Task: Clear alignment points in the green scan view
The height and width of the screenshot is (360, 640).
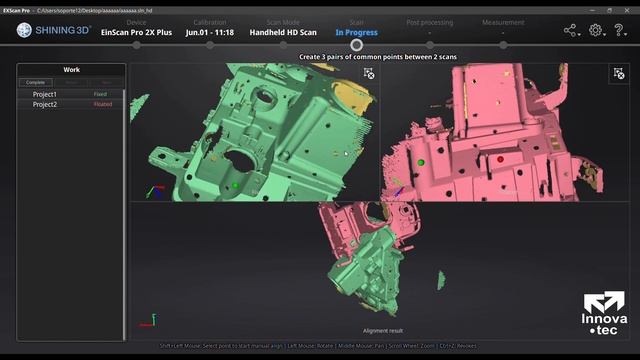Action: pyautogui.click(x=369, y=73)
